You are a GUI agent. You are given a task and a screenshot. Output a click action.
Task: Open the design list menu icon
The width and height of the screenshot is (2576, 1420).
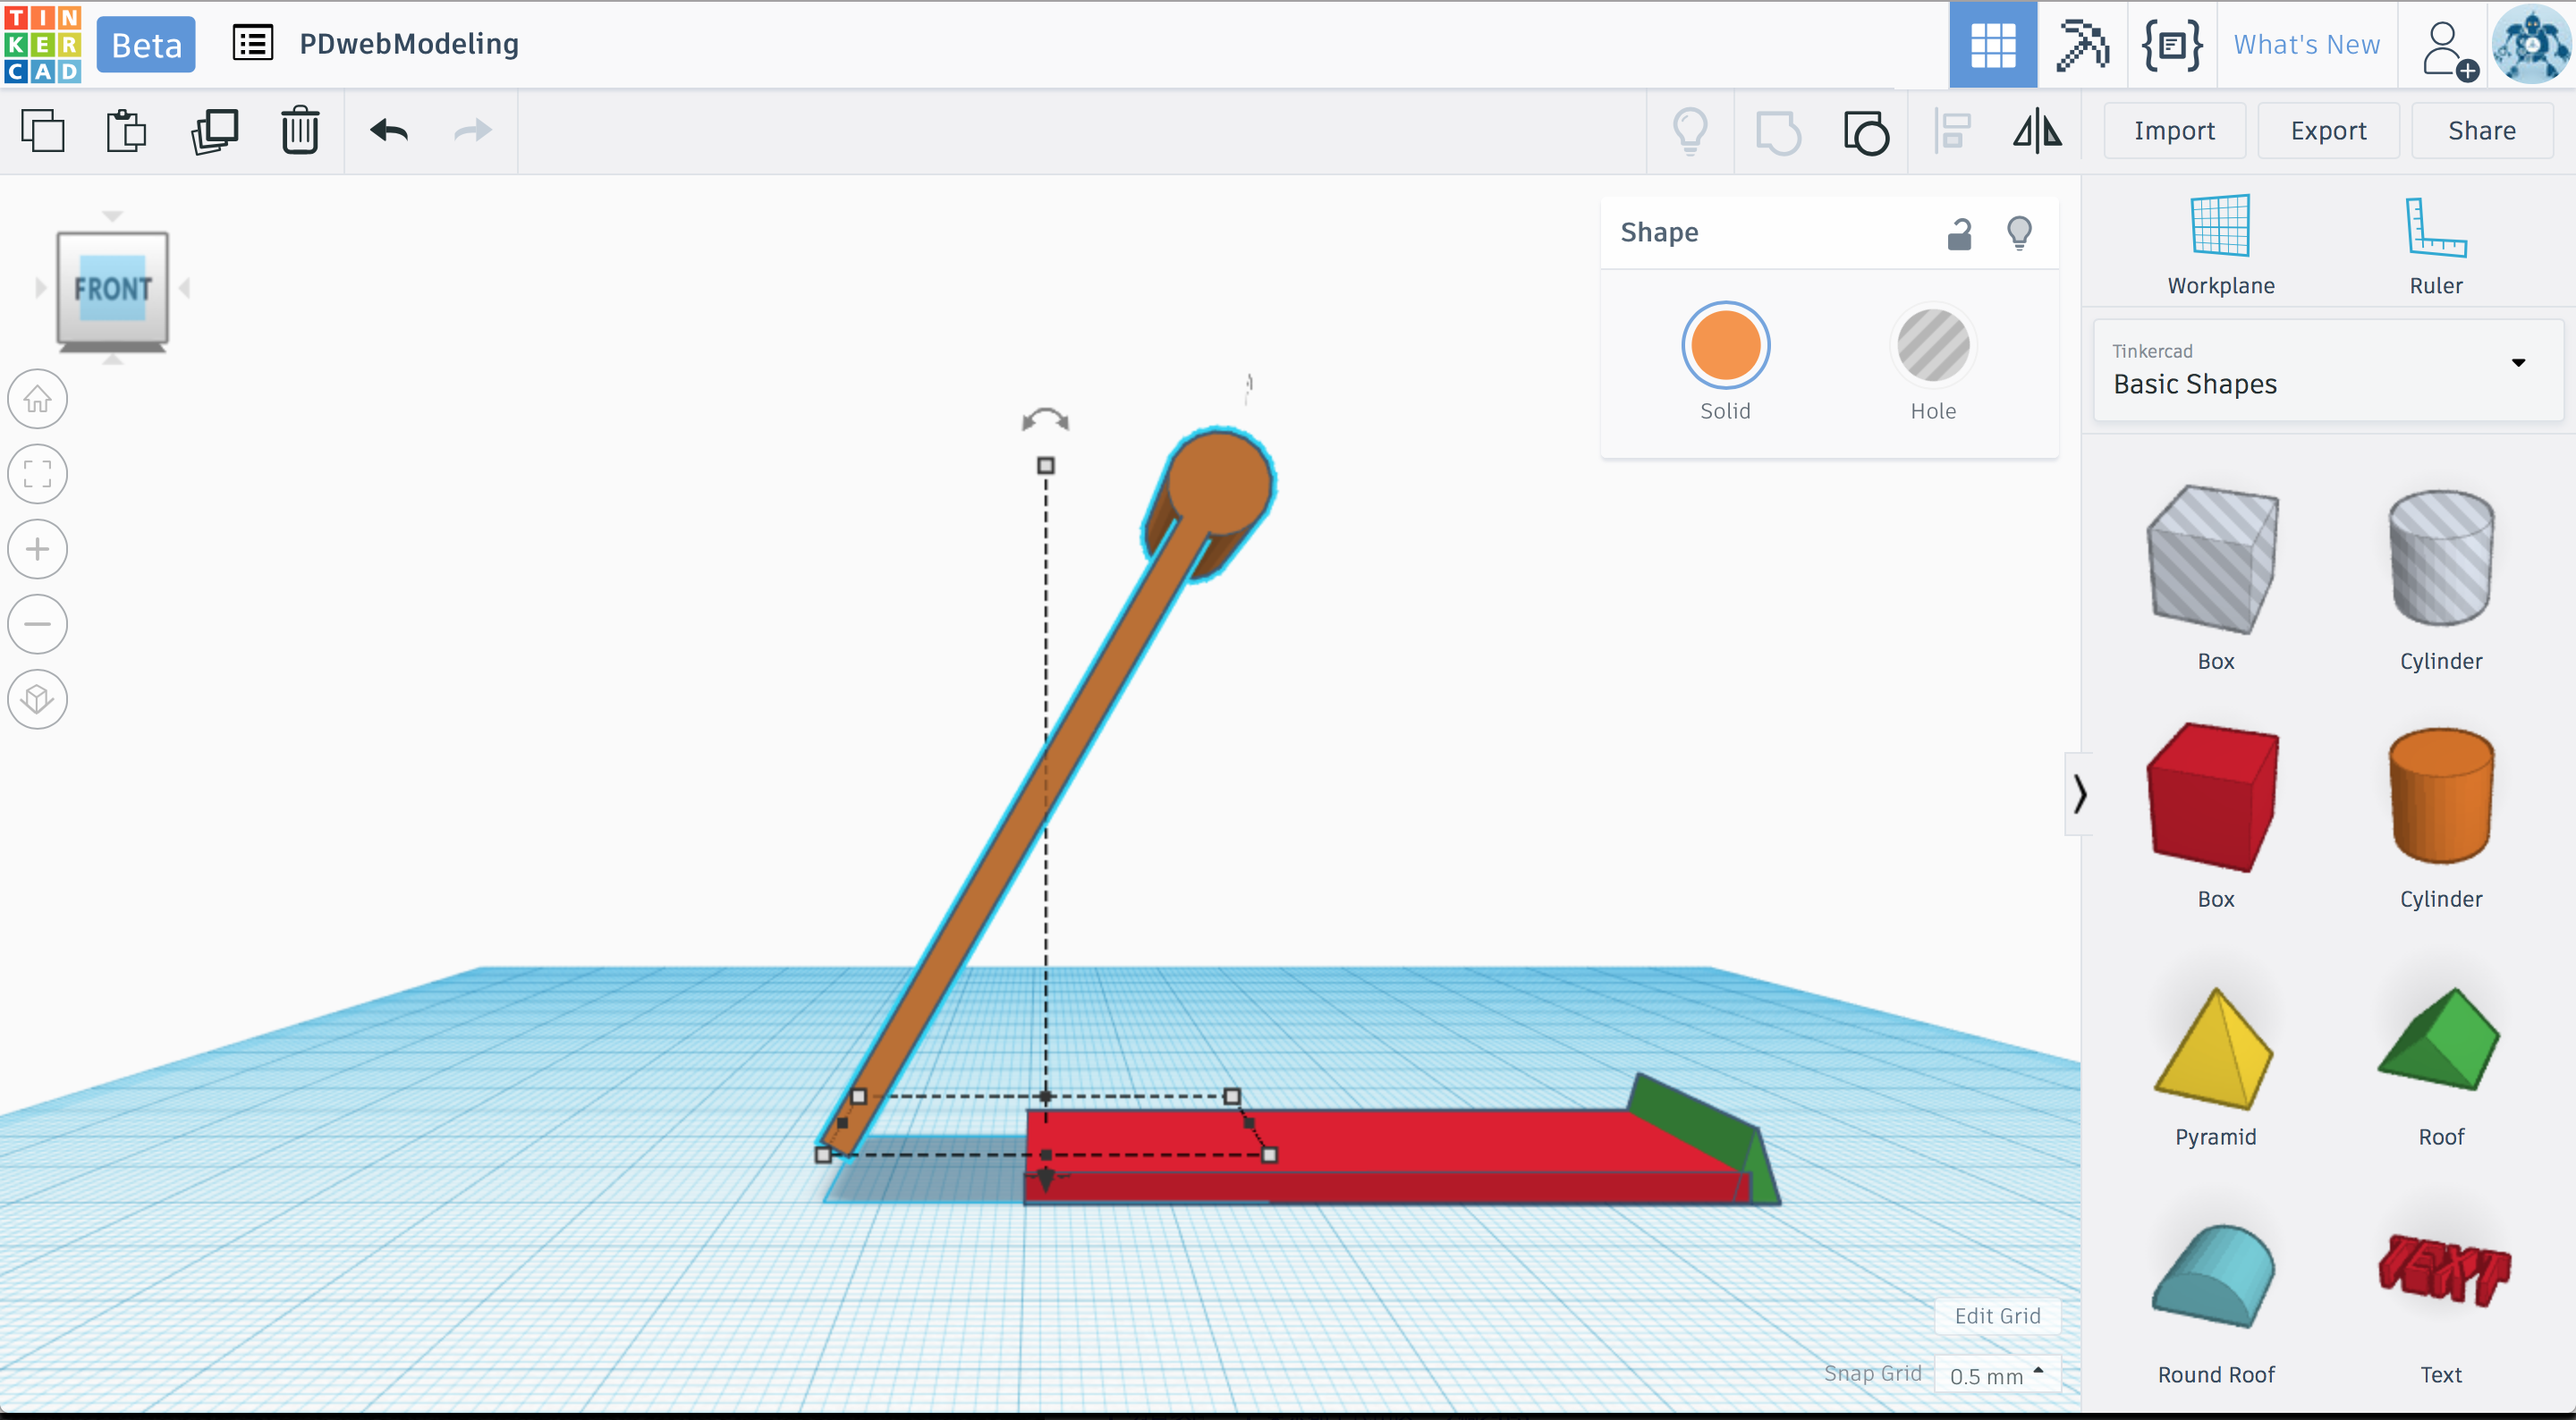(x=252, y=44)
